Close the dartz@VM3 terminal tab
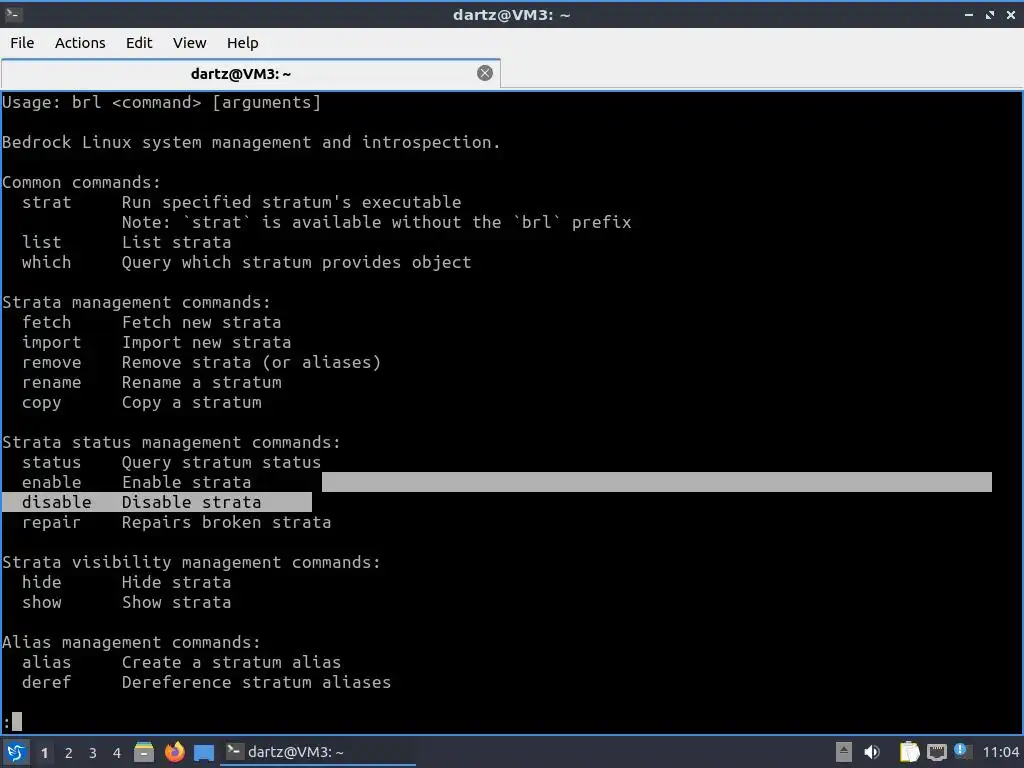Image resolution: width=1024 pixels, height=768 pixels. click(485, 73)
